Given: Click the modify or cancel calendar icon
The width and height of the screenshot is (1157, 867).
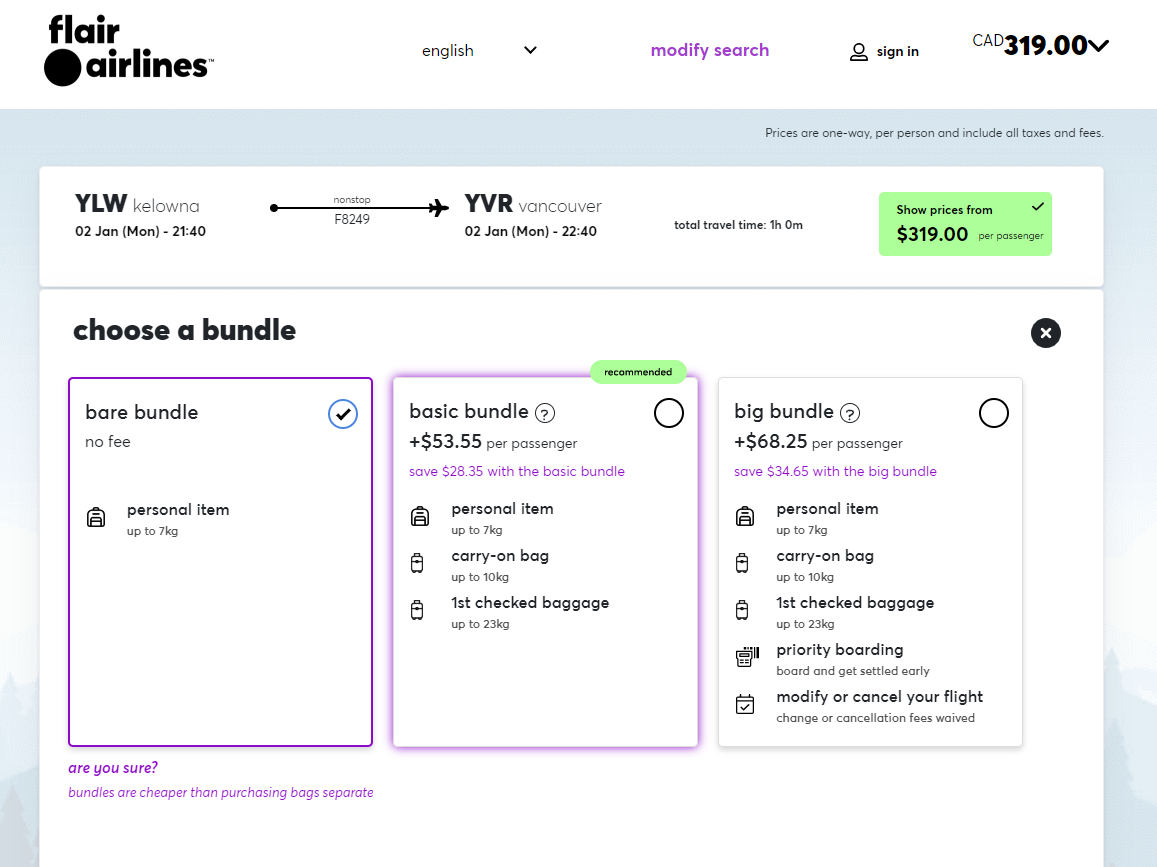Looking at the screenshot, I should point(745,704).
